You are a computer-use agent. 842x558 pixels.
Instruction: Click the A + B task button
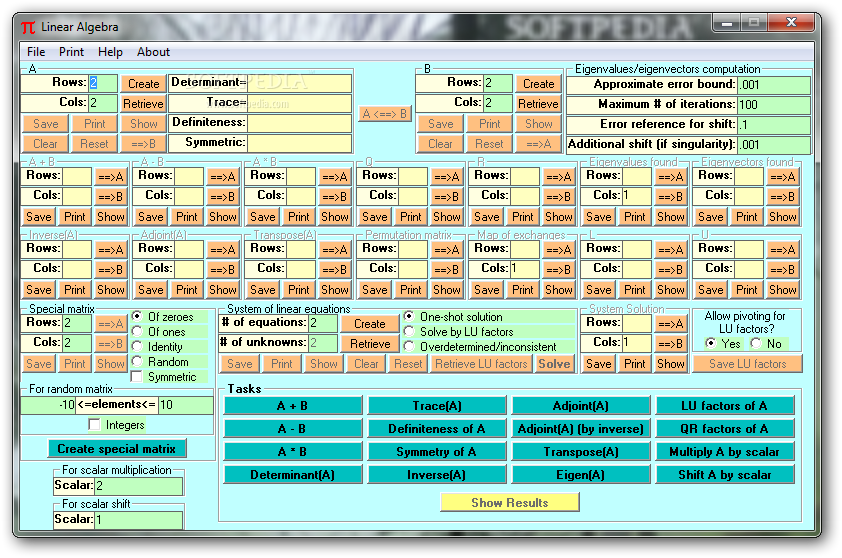coord(293,406)
